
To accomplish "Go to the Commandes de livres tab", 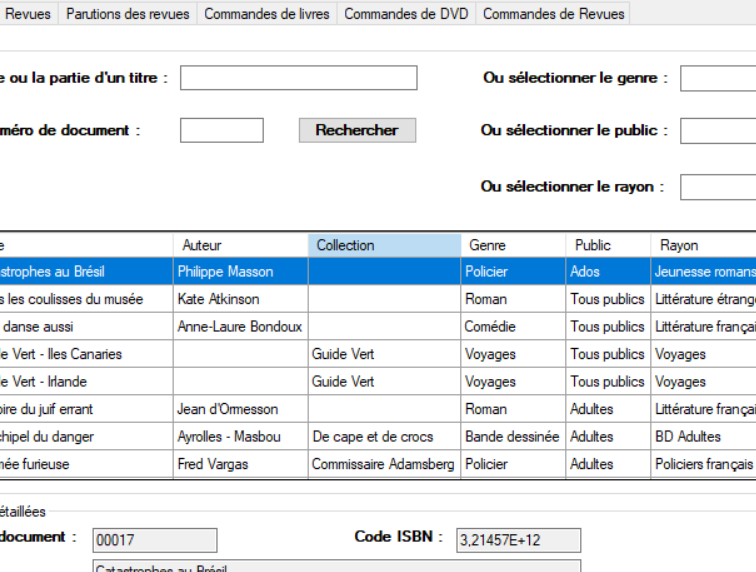I will coord(266,14).
